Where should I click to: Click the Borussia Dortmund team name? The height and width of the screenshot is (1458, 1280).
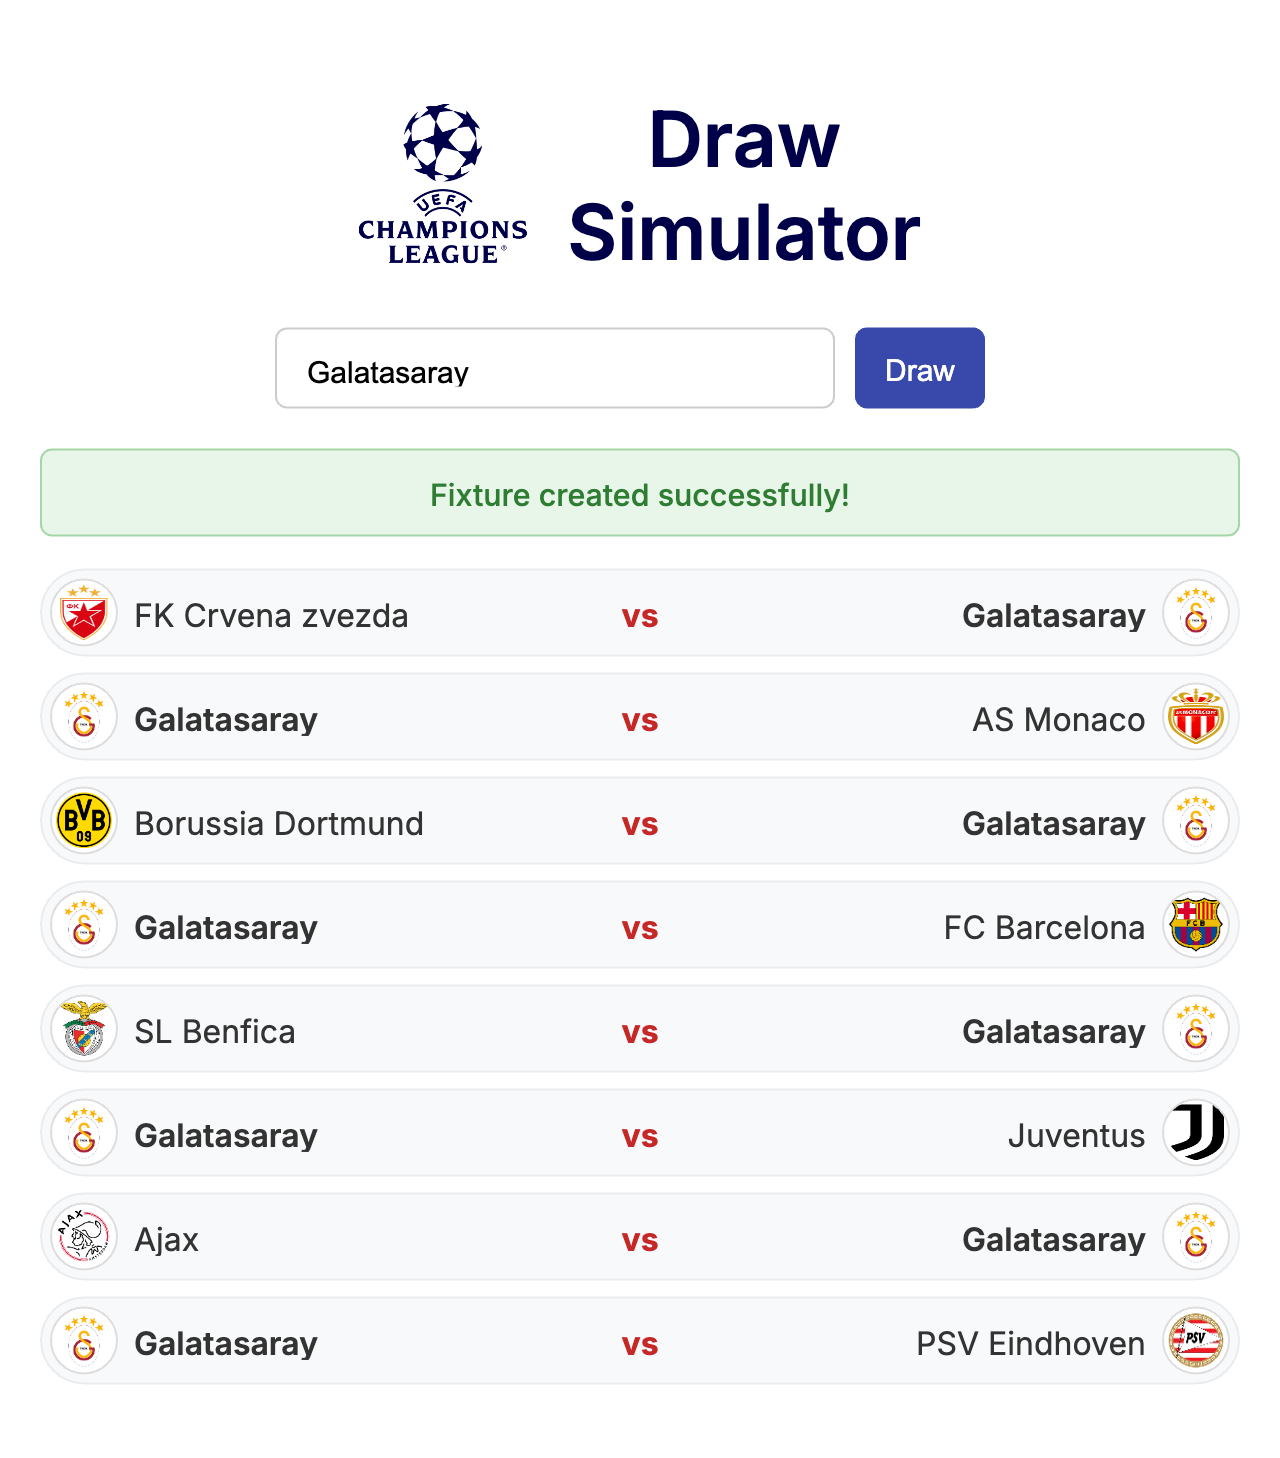pyautogui.click(x=279, y=824)
